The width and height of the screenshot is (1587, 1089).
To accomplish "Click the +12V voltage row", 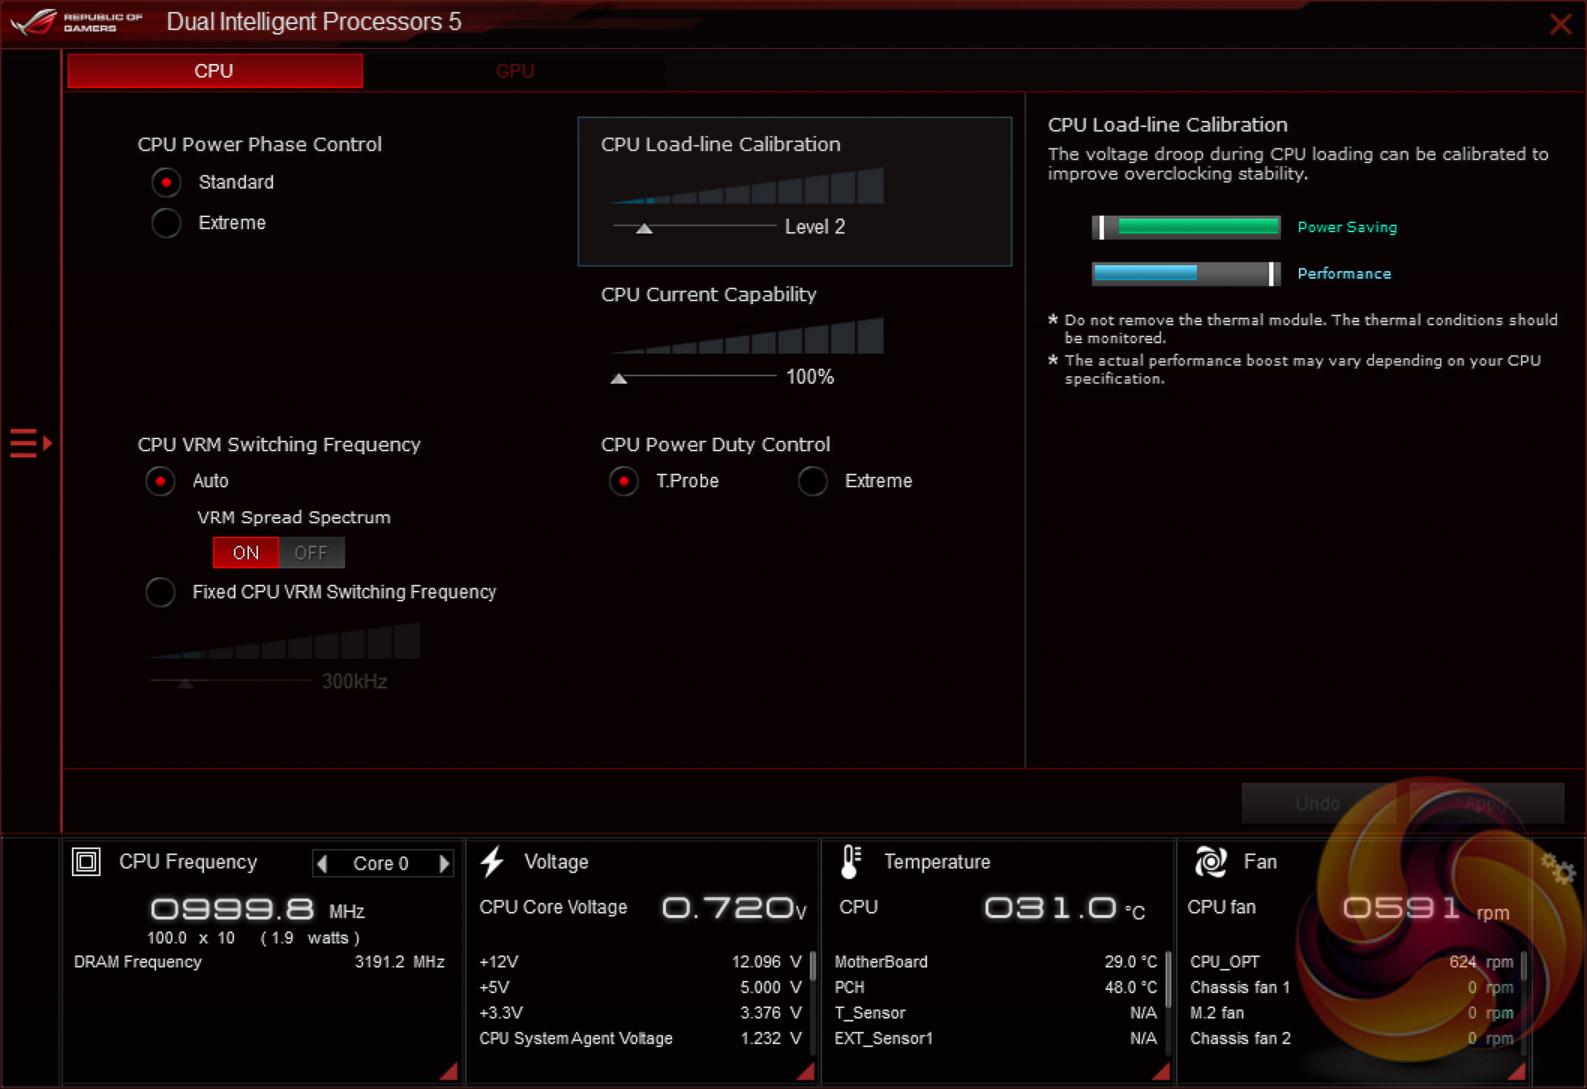I will pyautogui.click(x=640, y=962).
